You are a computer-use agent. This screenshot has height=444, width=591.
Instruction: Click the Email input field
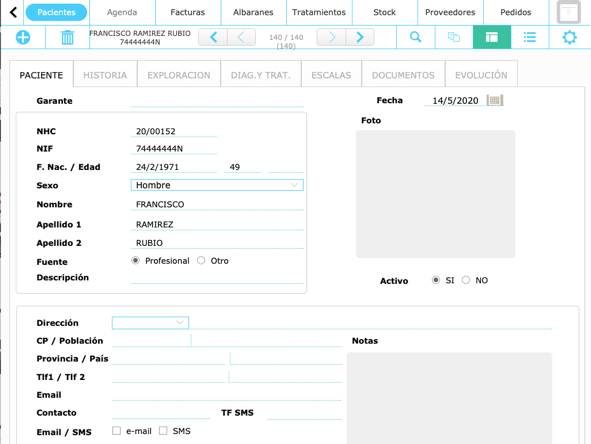227,395
